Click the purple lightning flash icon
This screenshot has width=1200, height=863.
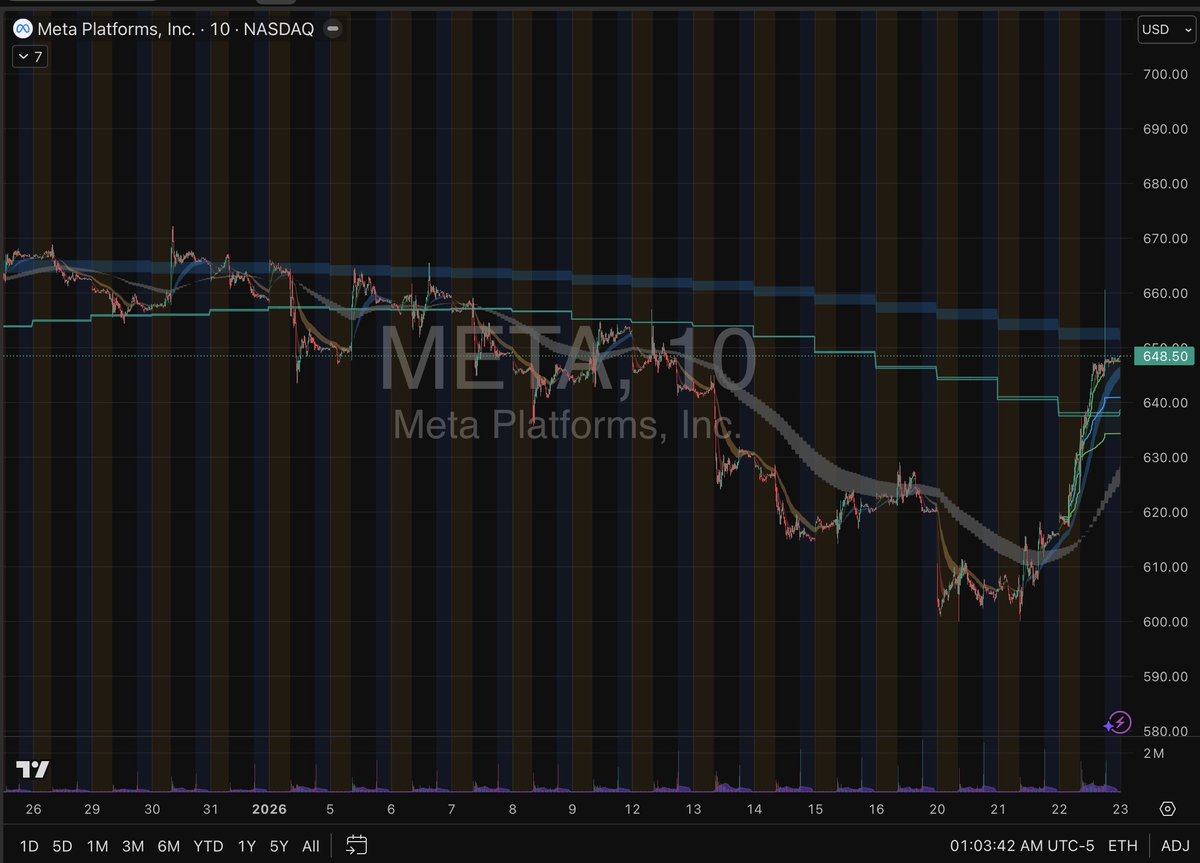[x=1118, y=722]
